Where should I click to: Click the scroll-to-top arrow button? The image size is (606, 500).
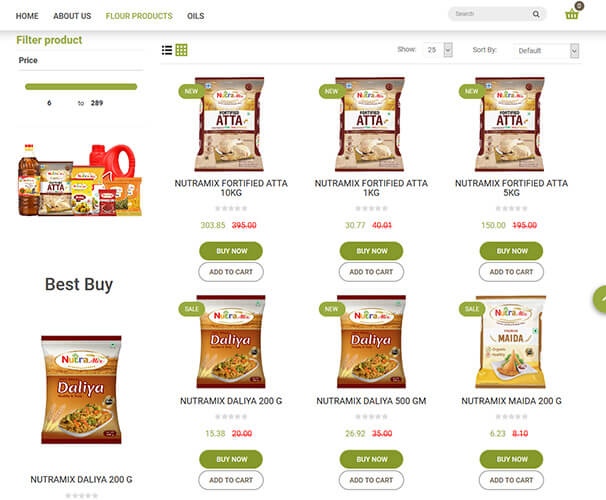599,299
